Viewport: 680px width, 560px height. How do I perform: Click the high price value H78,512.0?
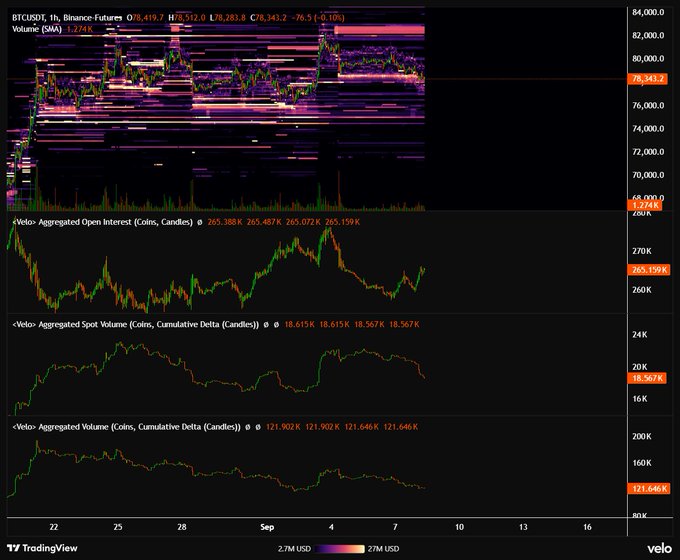187,18
